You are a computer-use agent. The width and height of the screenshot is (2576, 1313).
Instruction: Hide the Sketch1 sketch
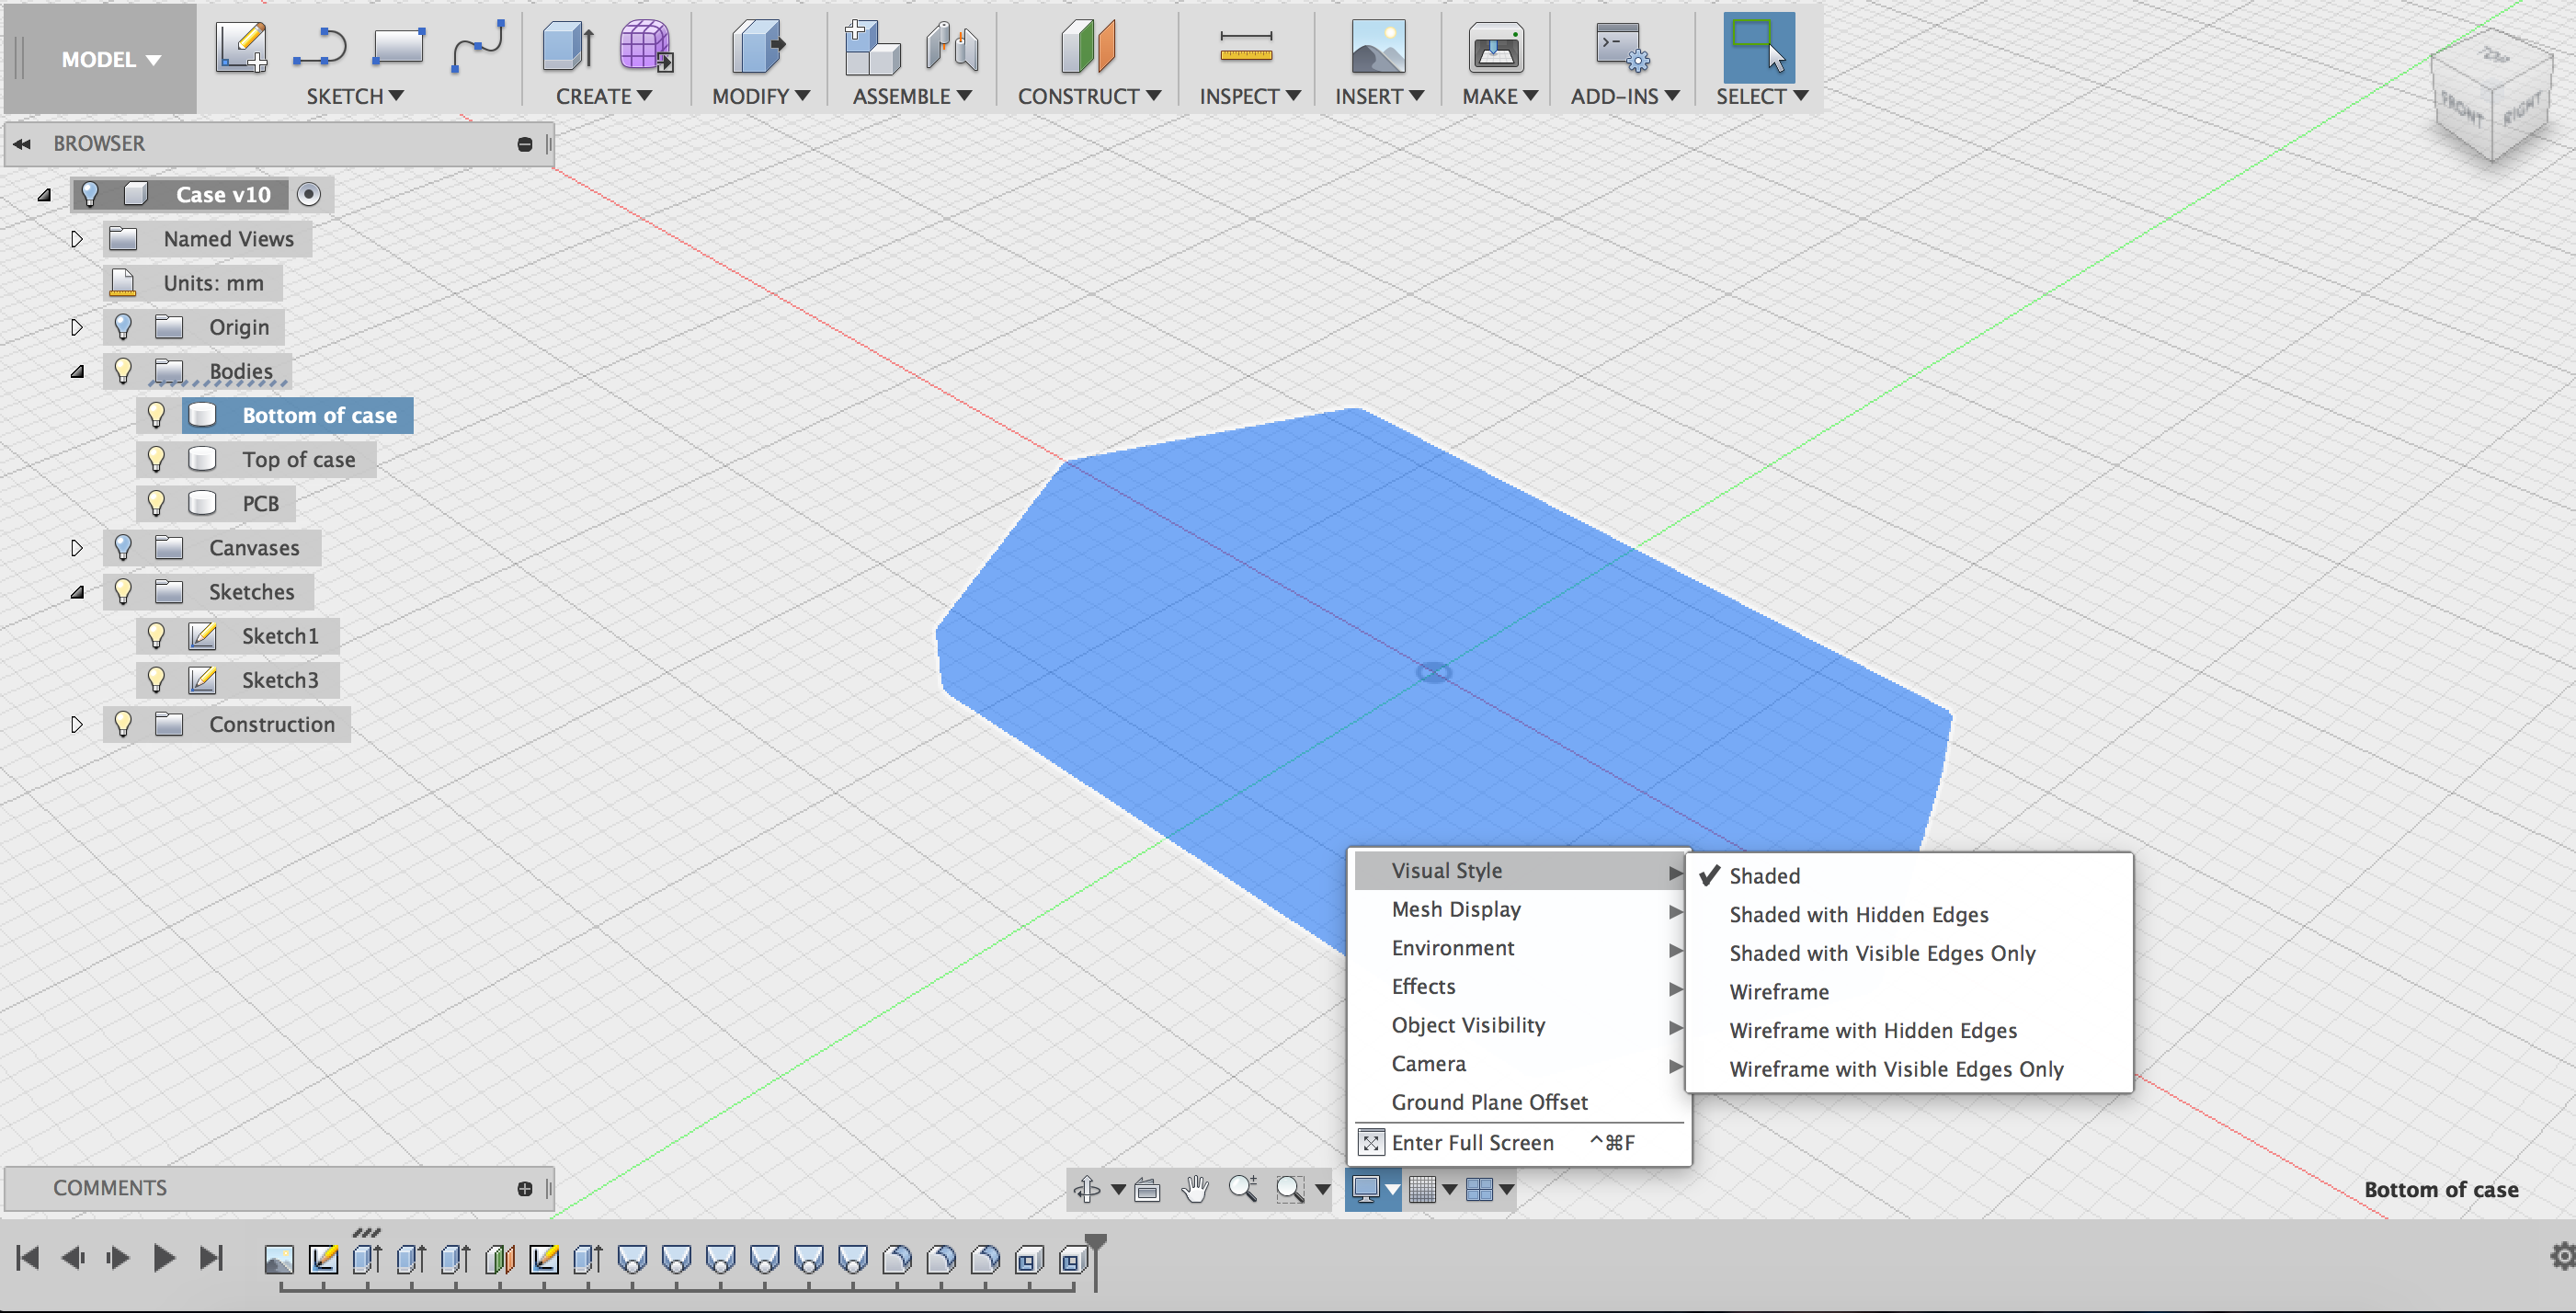[x=156, y=635]
